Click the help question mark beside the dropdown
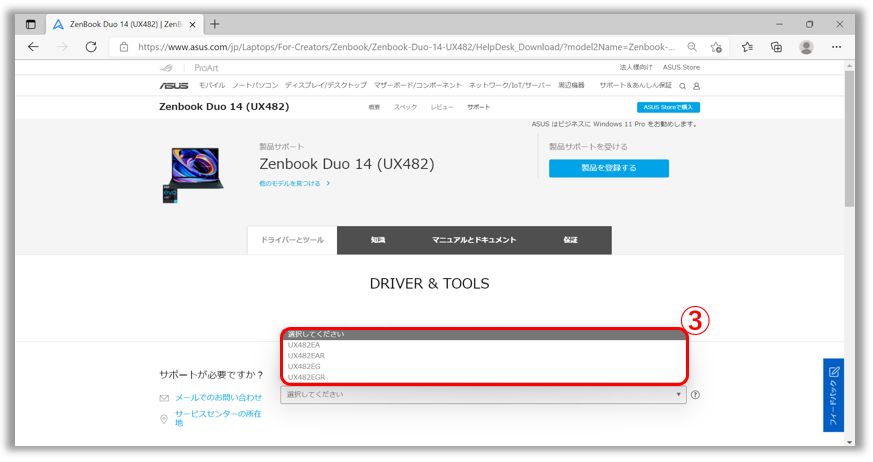The image size is (873, 462). pyautogui.click(x=695, y=395)
